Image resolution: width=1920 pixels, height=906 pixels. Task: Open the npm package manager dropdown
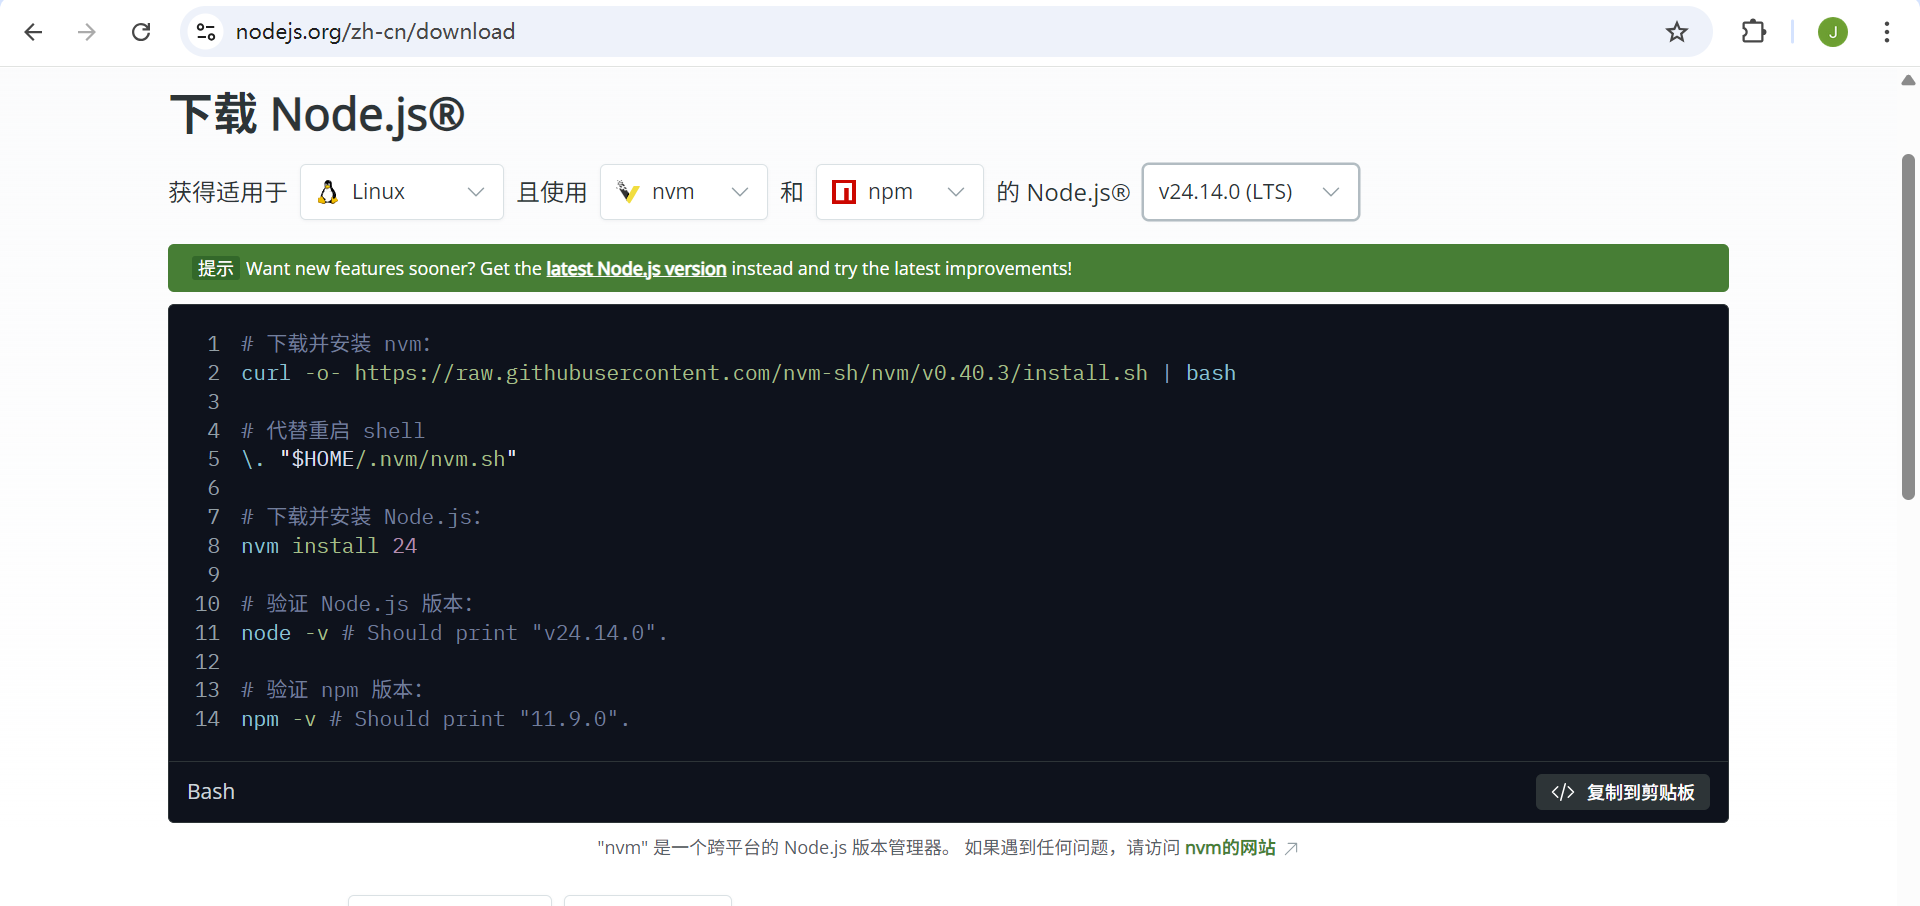click(x=900, y=192)
